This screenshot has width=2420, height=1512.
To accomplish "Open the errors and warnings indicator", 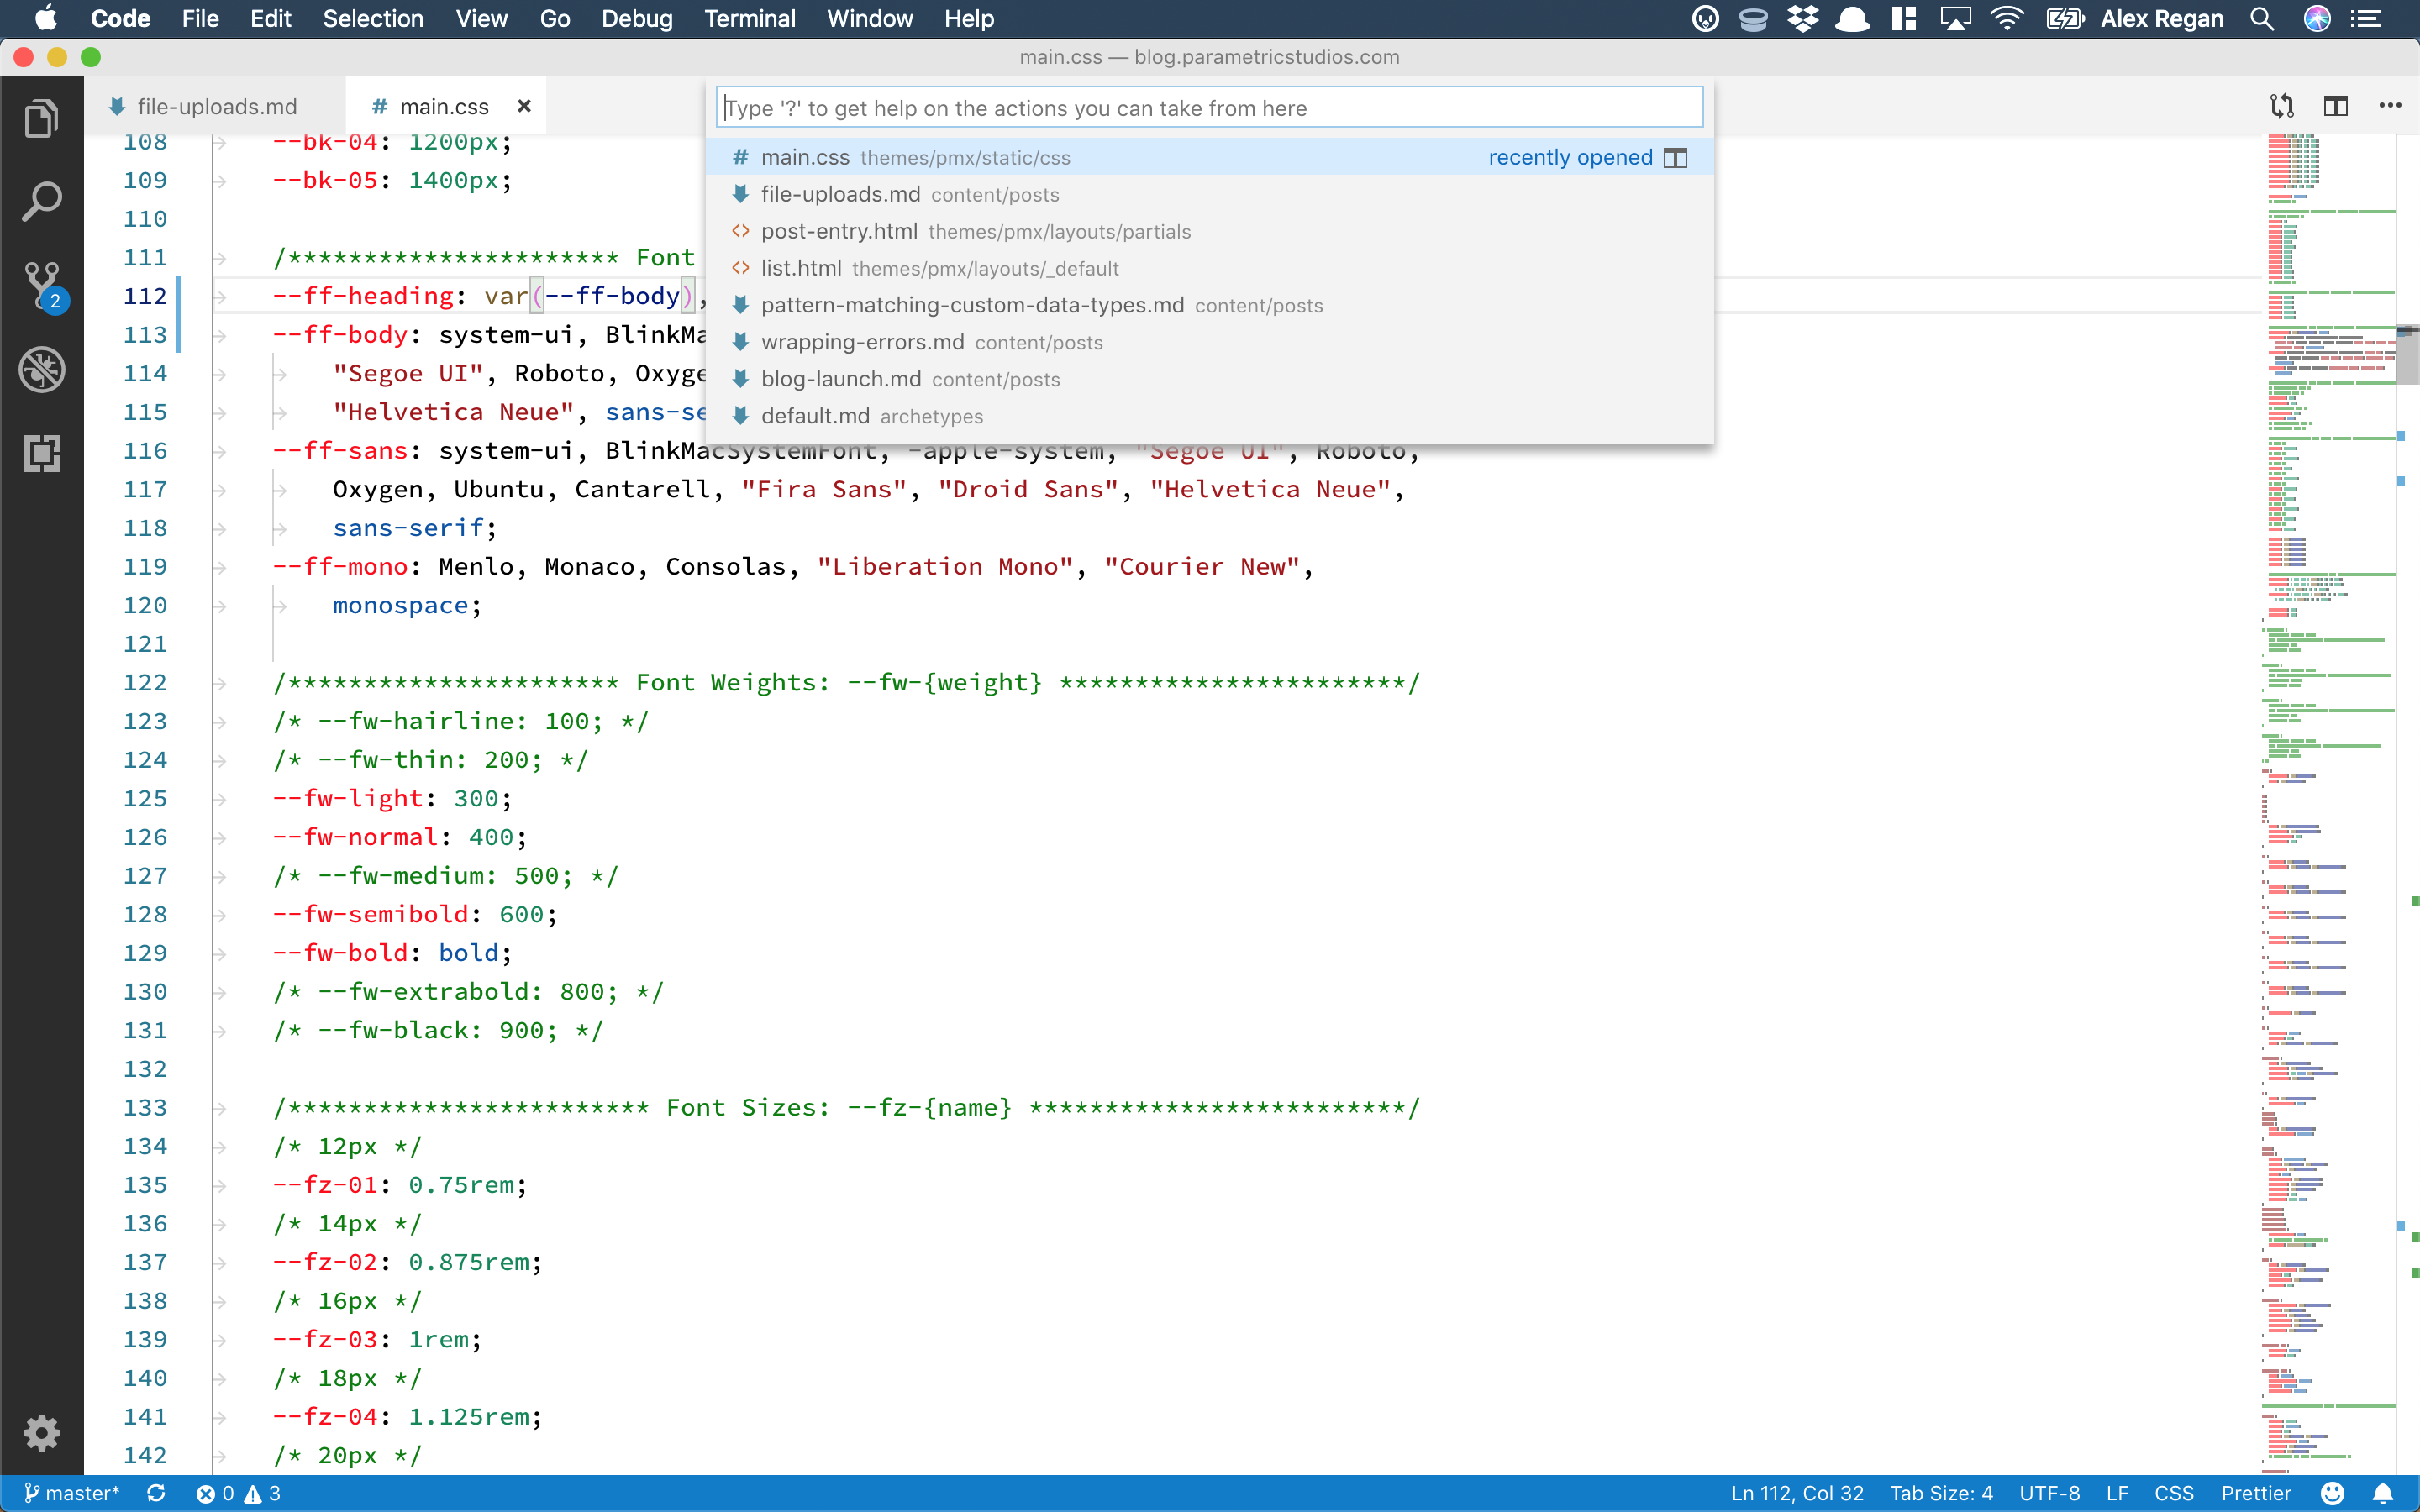I will [x=239, y=1493].
